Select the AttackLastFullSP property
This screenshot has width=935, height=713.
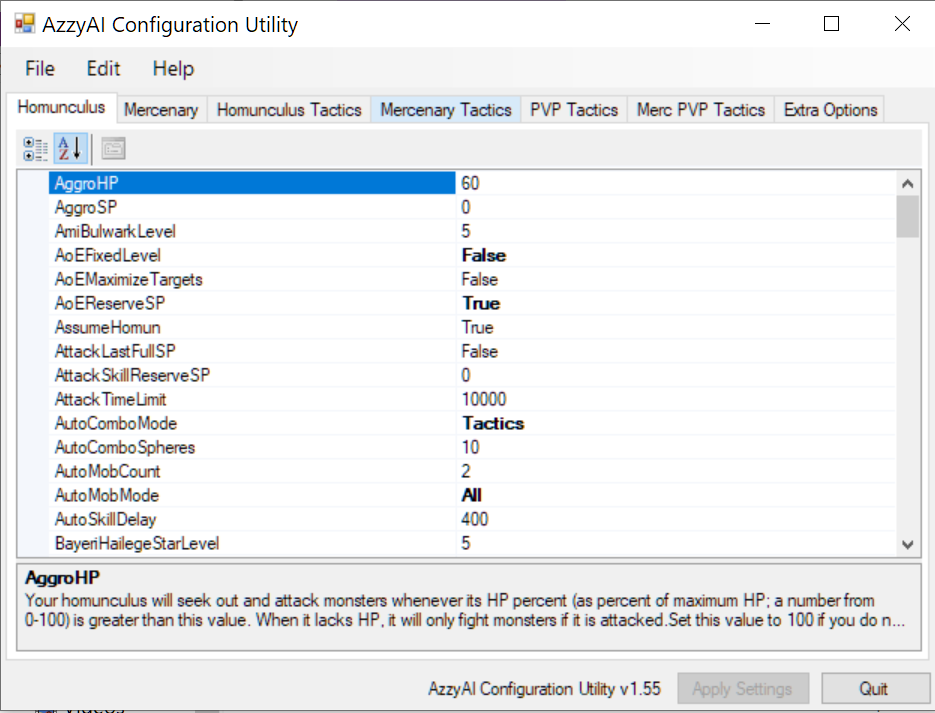pyautogui.click(x=252, y=351)
